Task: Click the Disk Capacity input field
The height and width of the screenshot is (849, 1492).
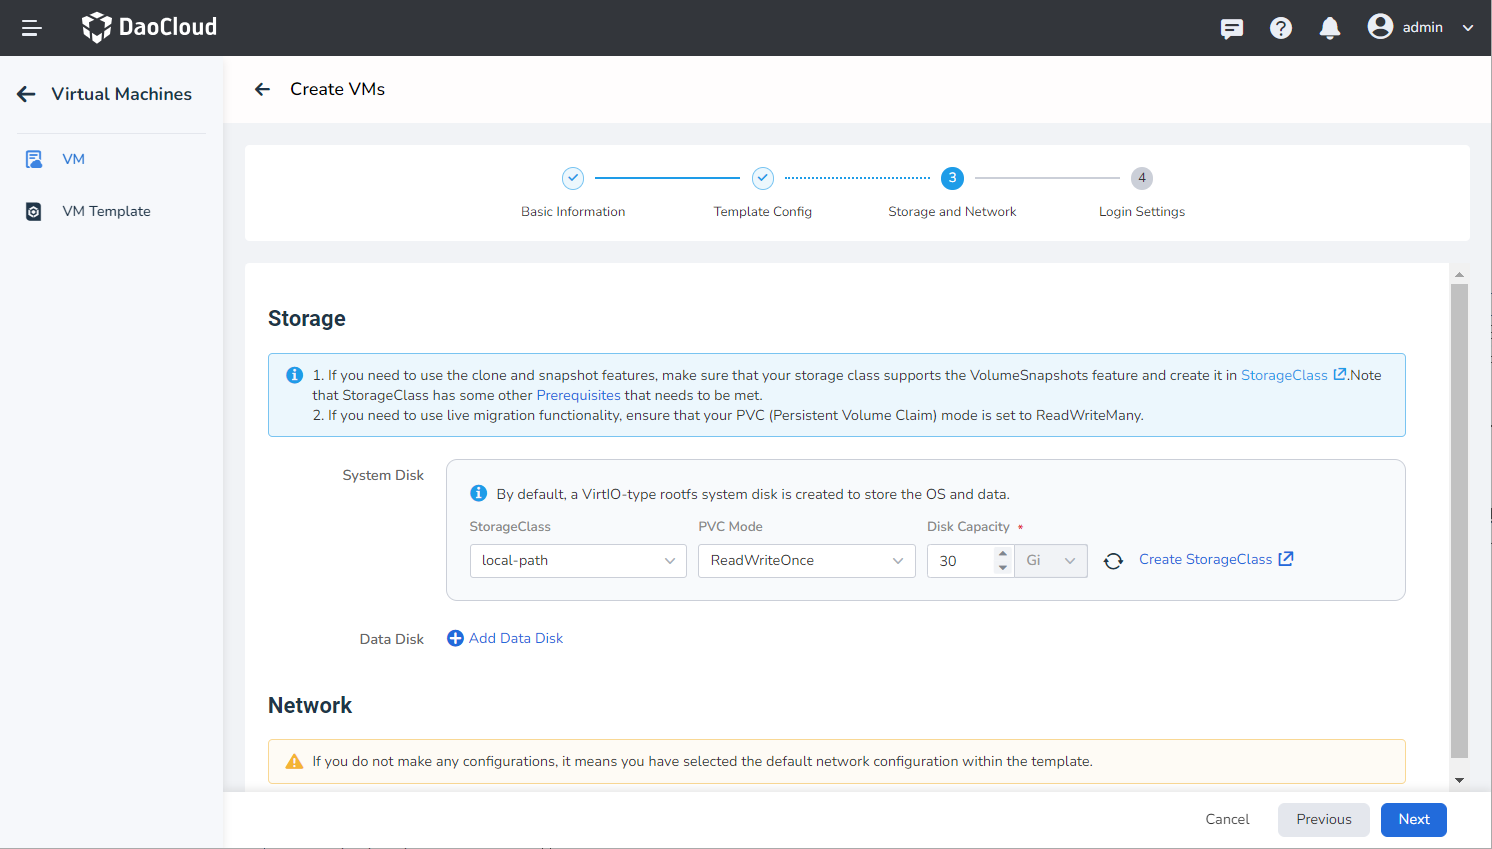Action: coord(960,561)
